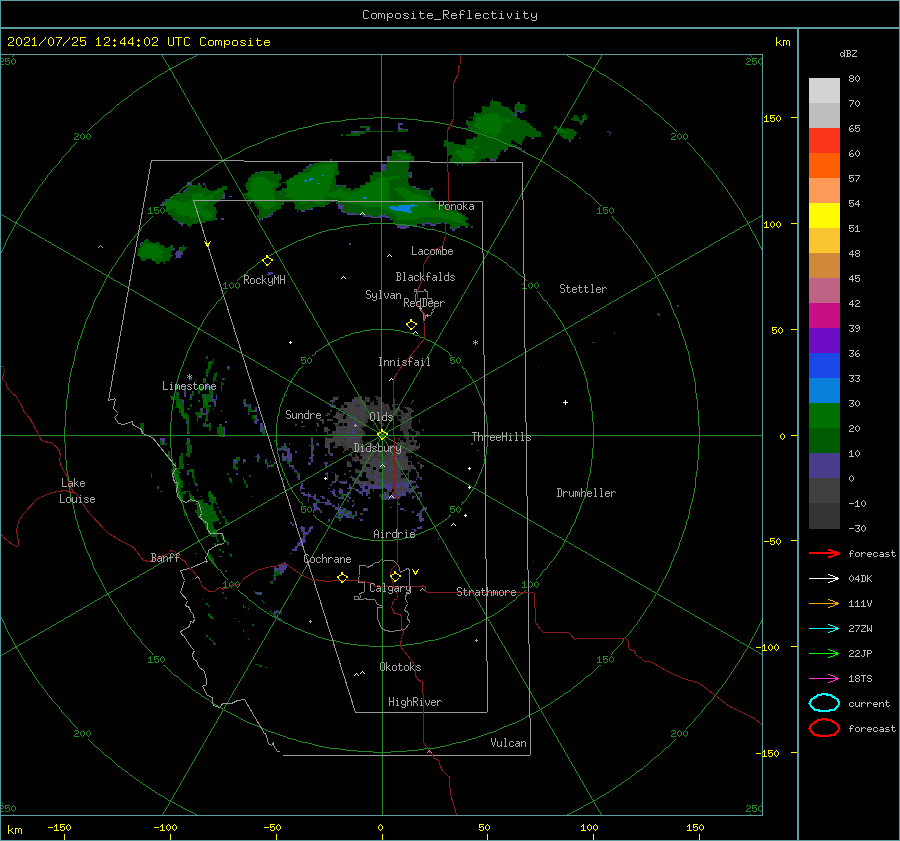Click the HighRiver city label
This screenshot has height=841, width=900.
tap(415, 702)
